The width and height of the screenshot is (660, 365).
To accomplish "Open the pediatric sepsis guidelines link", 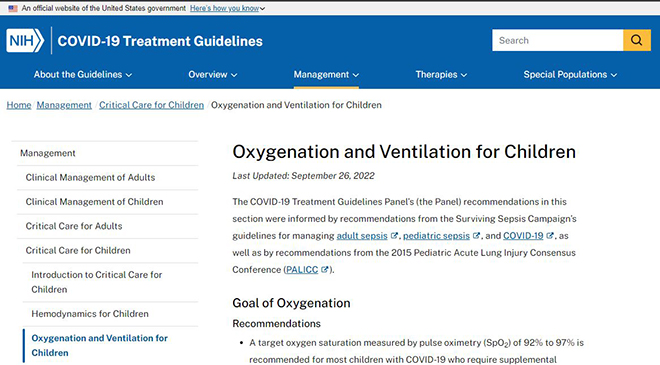I will (436, 236).
